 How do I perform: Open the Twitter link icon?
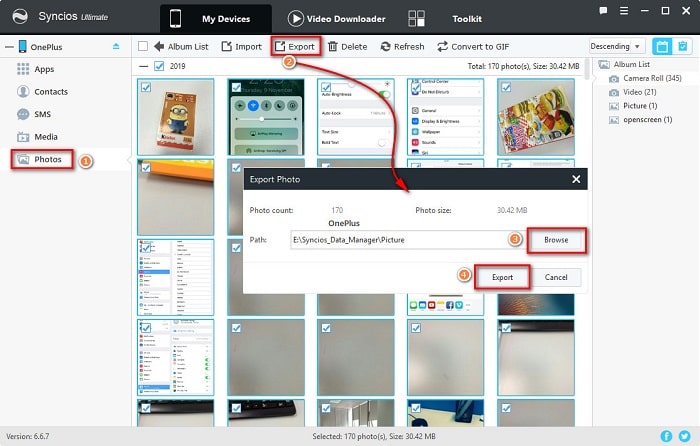click(684, 436)
